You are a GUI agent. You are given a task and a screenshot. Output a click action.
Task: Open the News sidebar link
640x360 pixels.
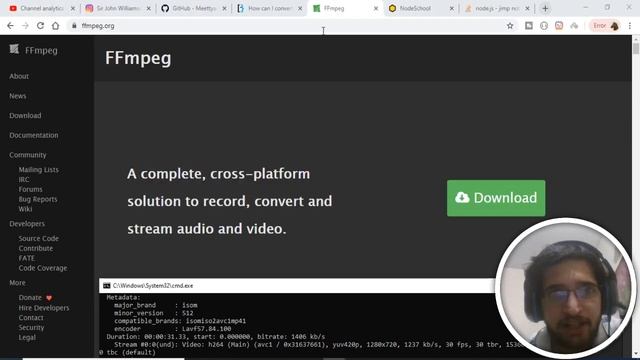pyautogui.click(x=18, y=96)
